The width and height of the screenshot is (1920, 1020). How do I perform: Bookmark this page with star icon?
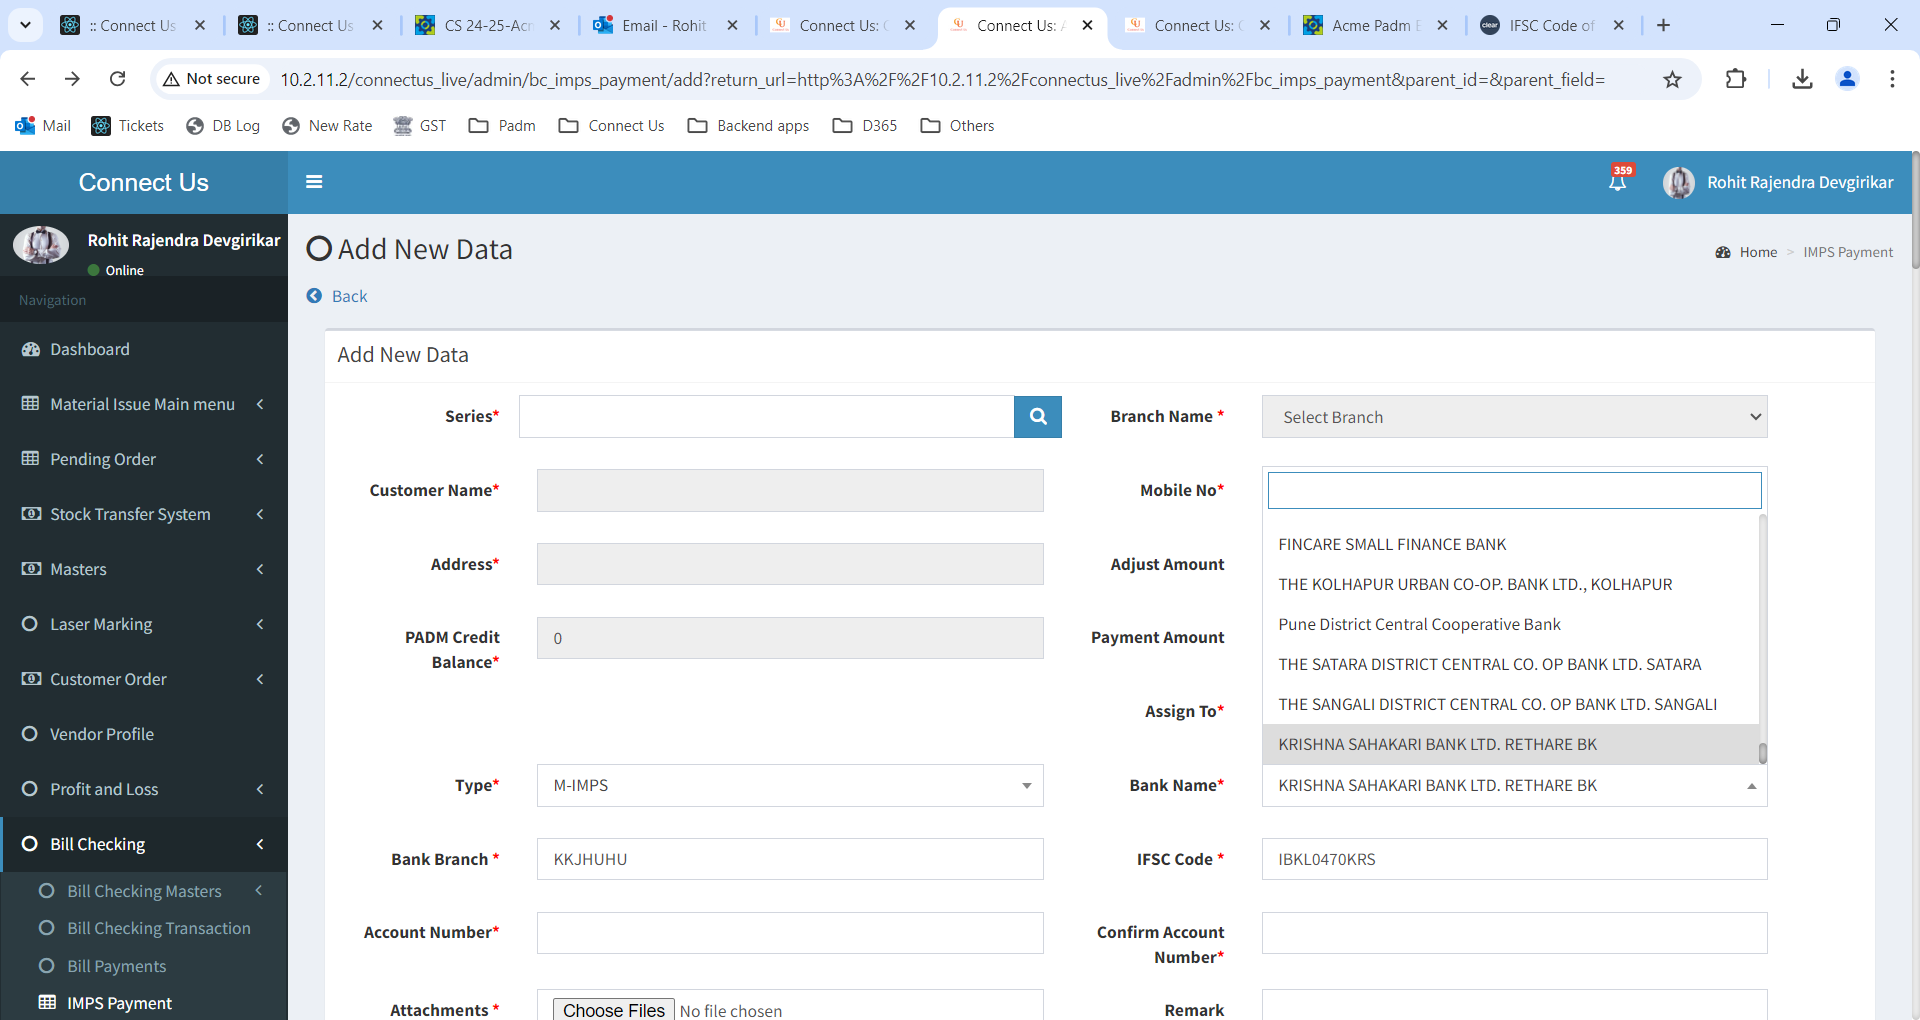(x=1672, y=79)
